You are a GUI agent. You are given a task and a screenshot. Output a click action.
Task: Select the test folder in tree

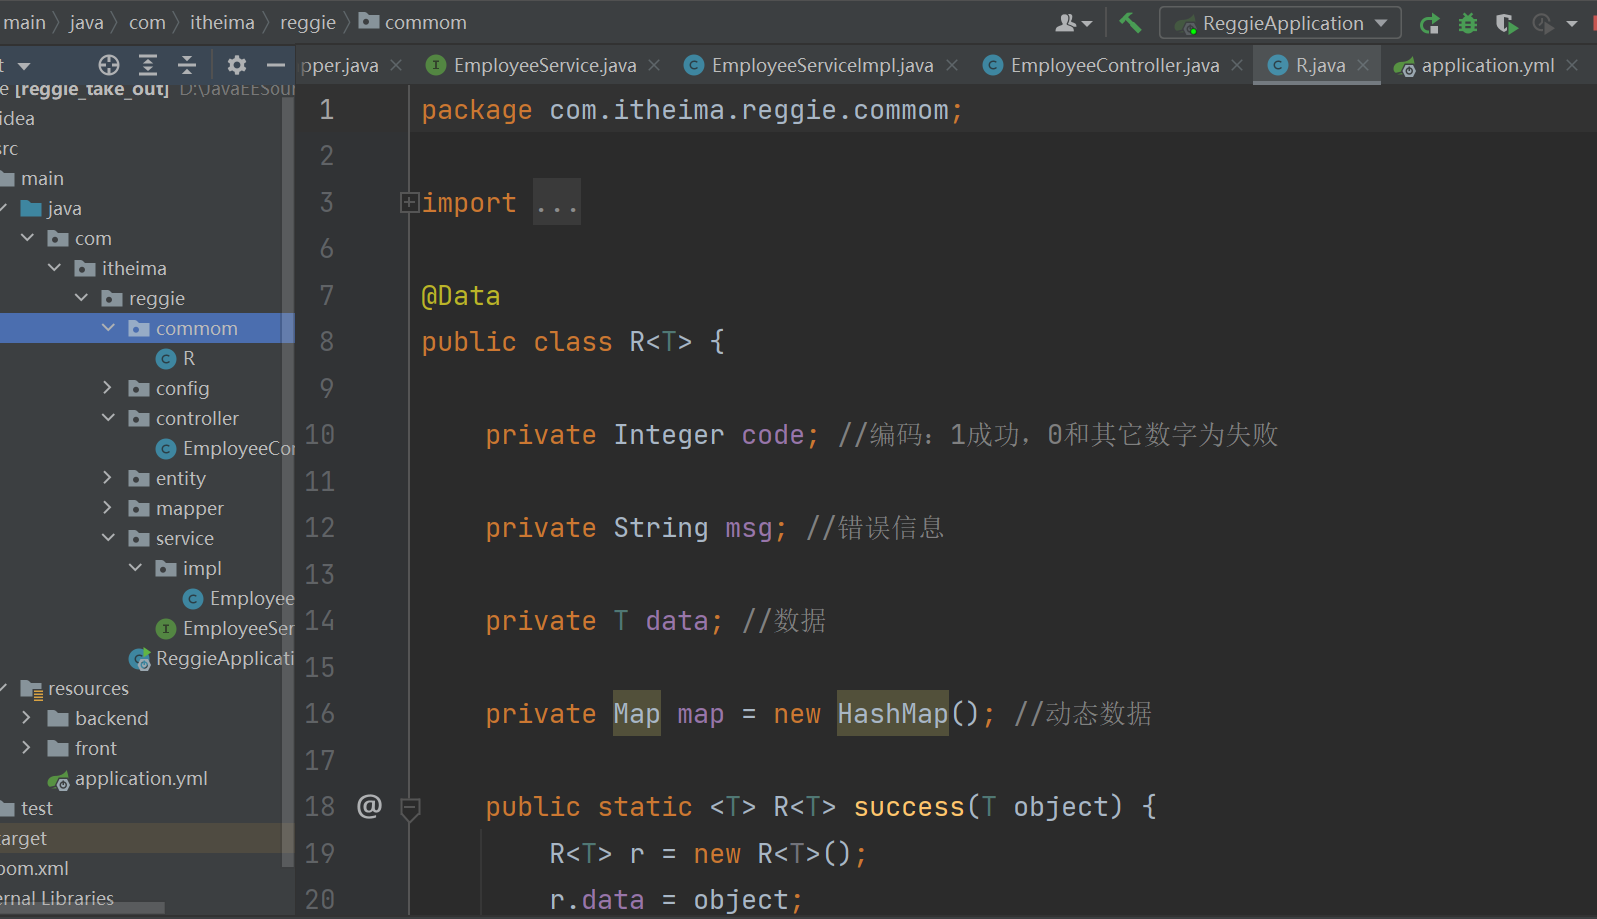(27, 808)
